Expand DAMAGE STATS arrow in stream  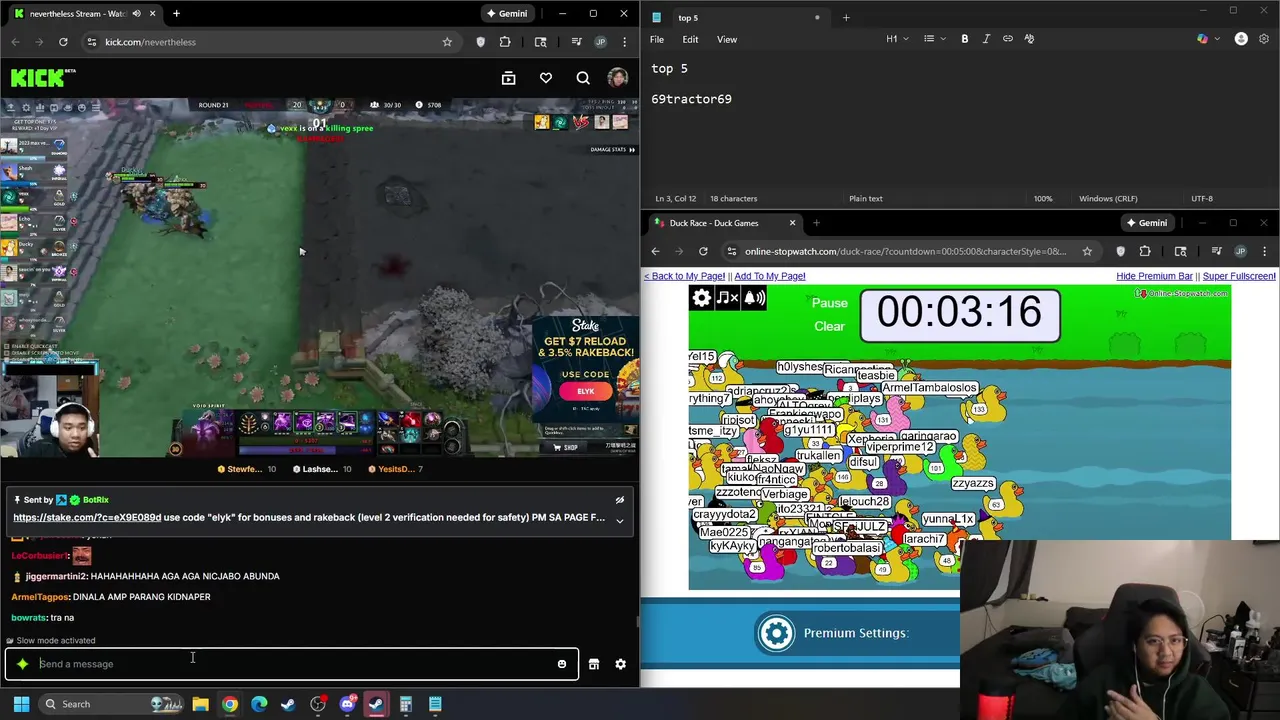click(631, 150)
